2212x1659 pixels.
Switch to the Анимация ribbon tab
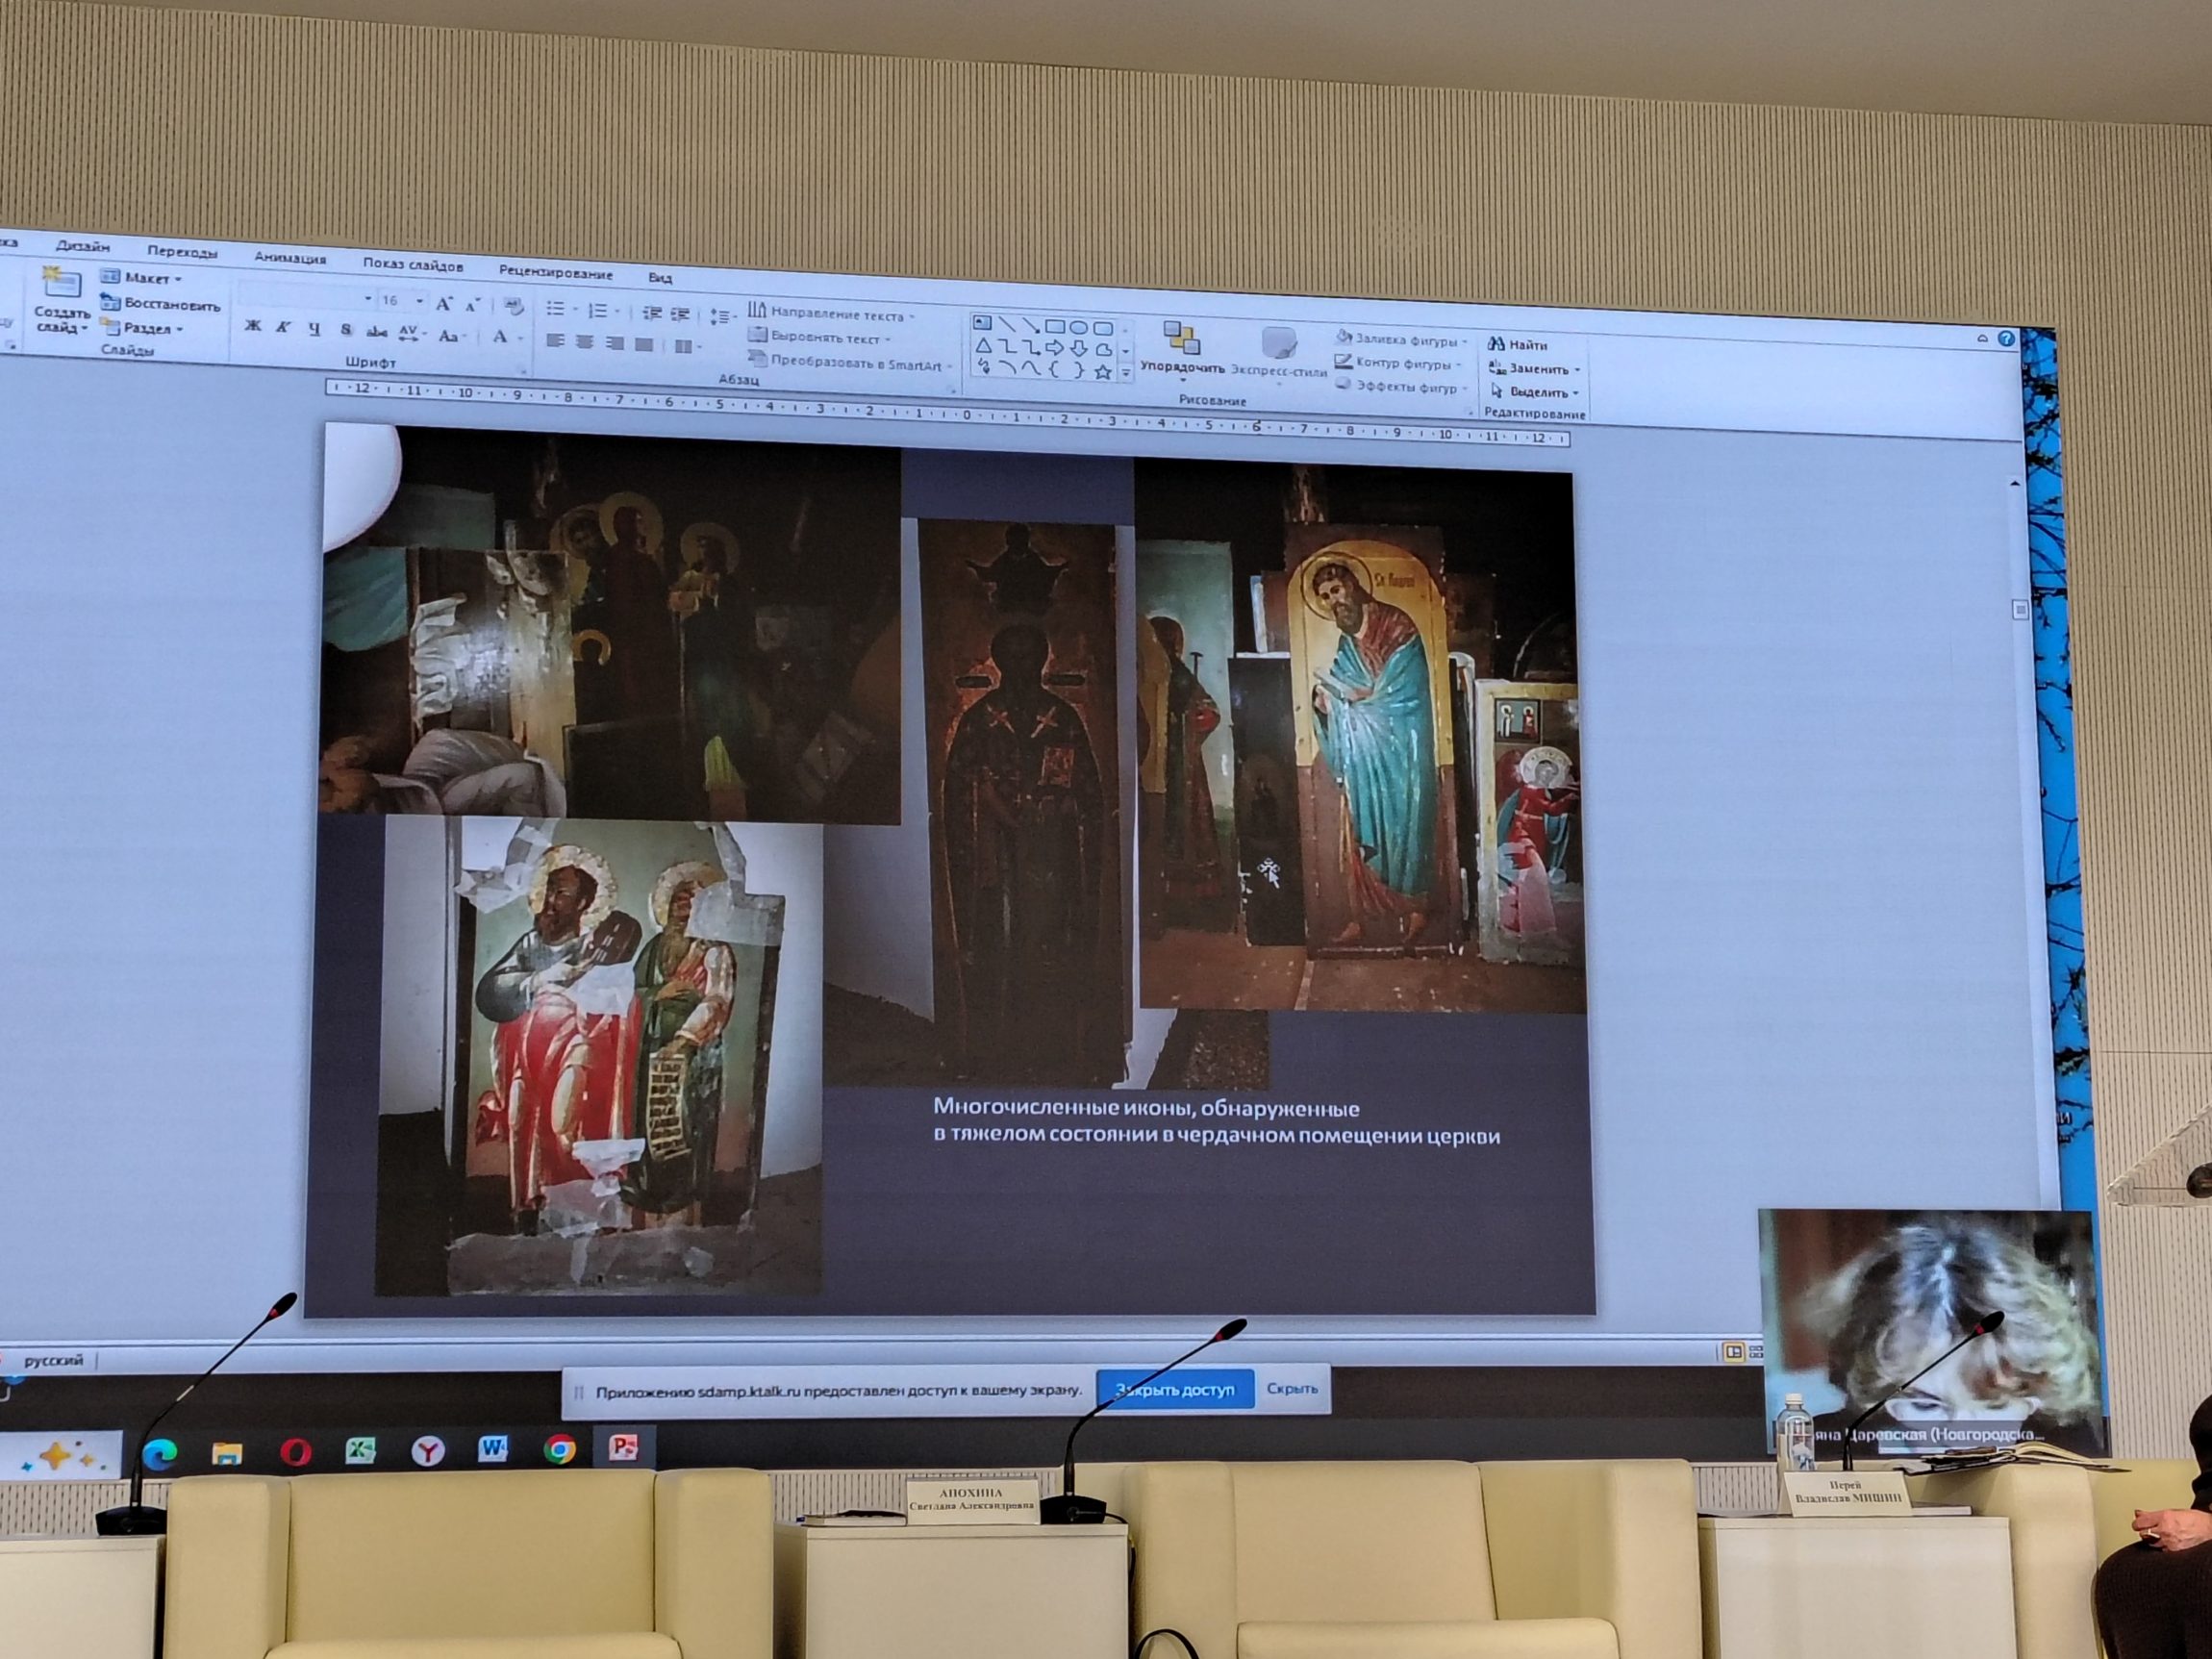coord(290,258)
